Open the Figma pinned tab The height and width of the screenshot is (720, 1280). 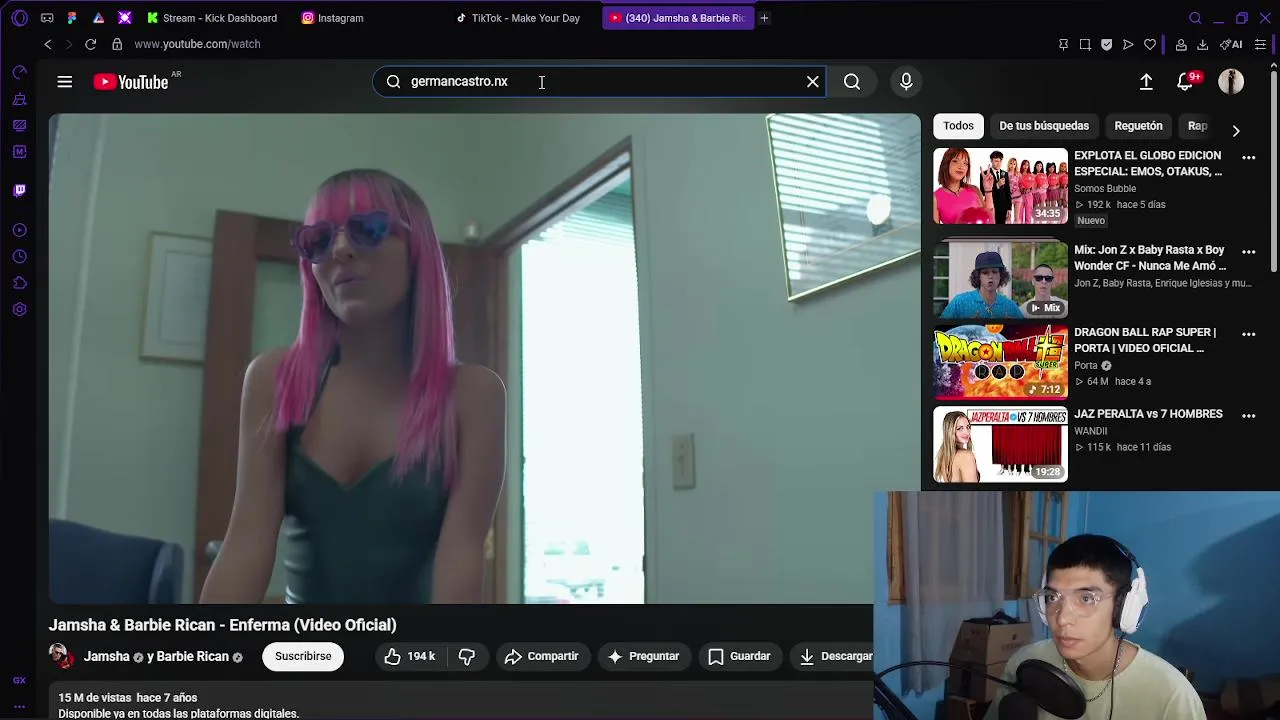pos(72,18)
